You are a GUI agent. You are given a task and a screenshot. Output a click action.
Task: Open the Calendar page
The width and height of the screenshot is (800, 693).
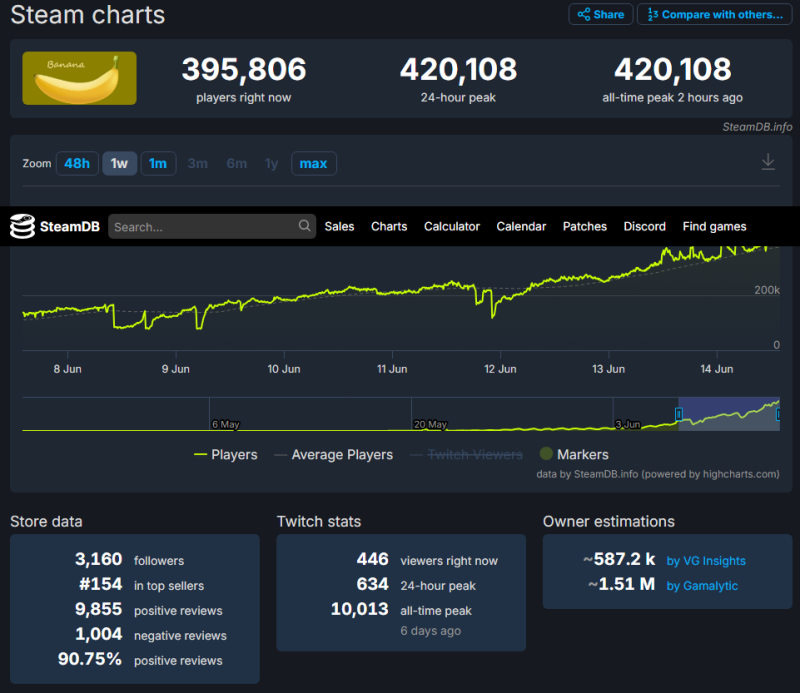(x=521, y=227)
